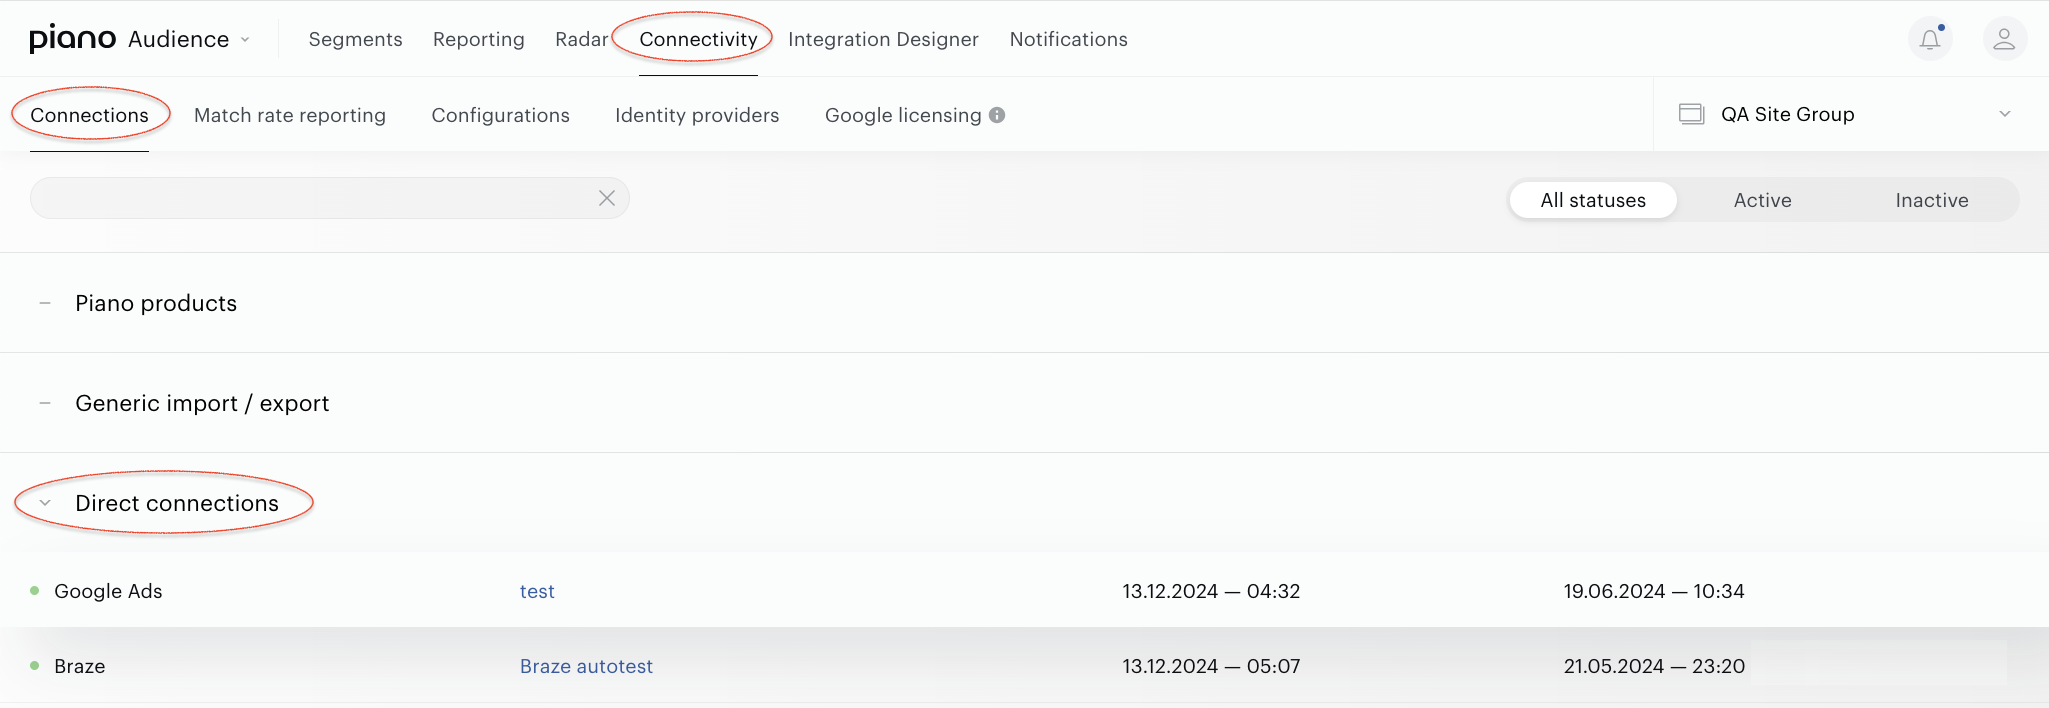
Task: Focus the connections search field
Action: [x=330, y=198]
